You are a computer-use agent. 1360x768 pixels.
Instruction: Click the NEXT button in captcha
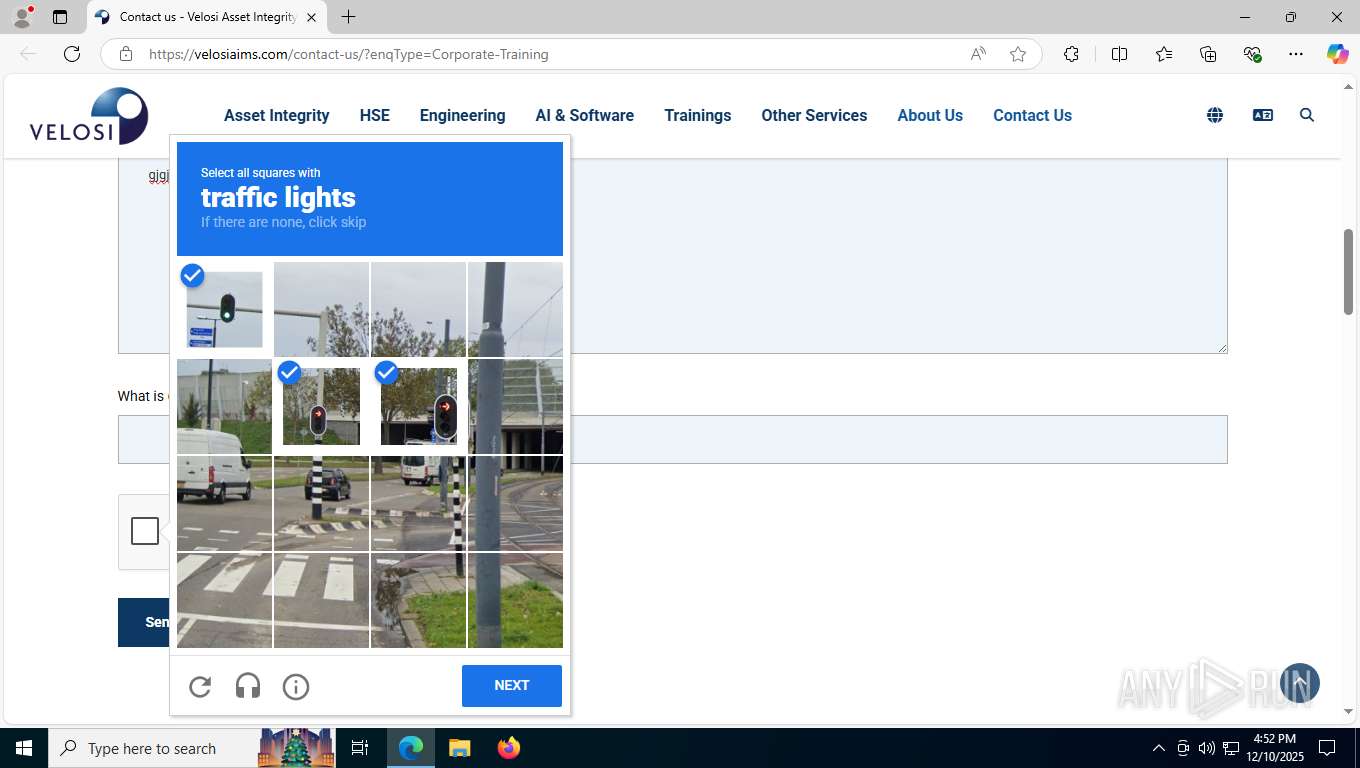point(512,686)
